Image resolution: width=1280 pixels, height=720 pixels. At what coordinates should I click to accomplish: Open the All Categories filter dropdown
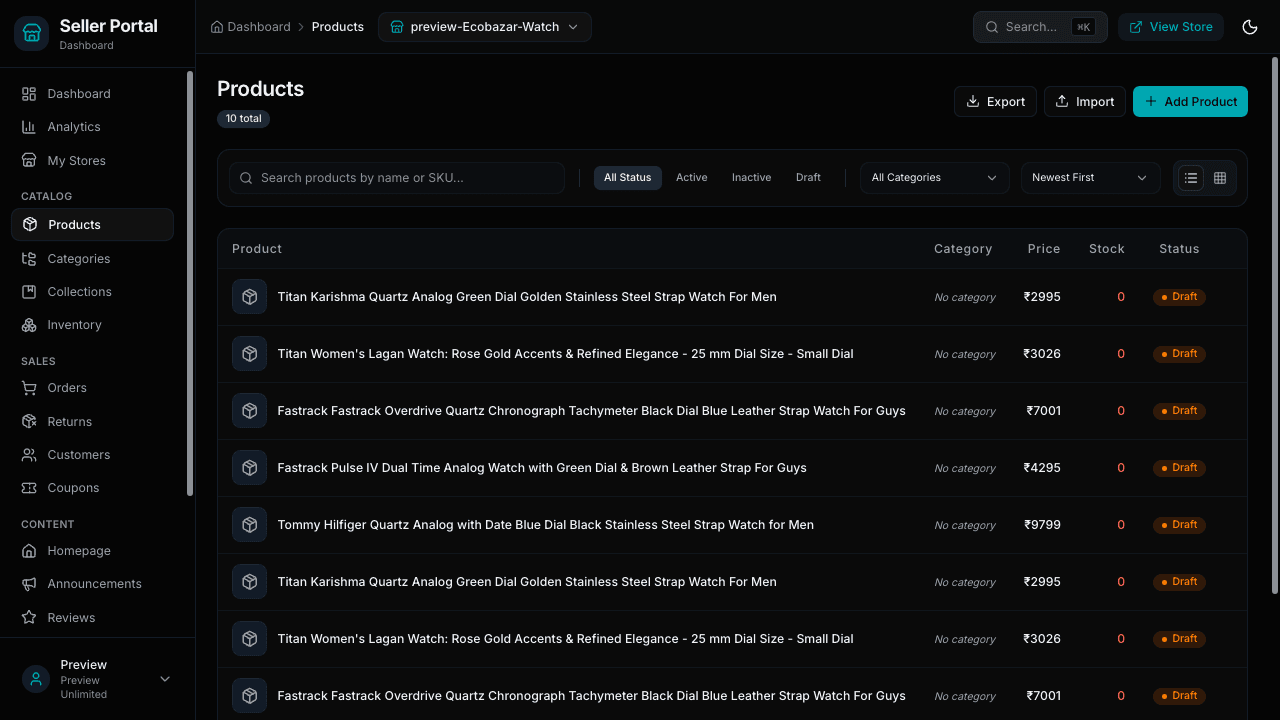point(935,178)
